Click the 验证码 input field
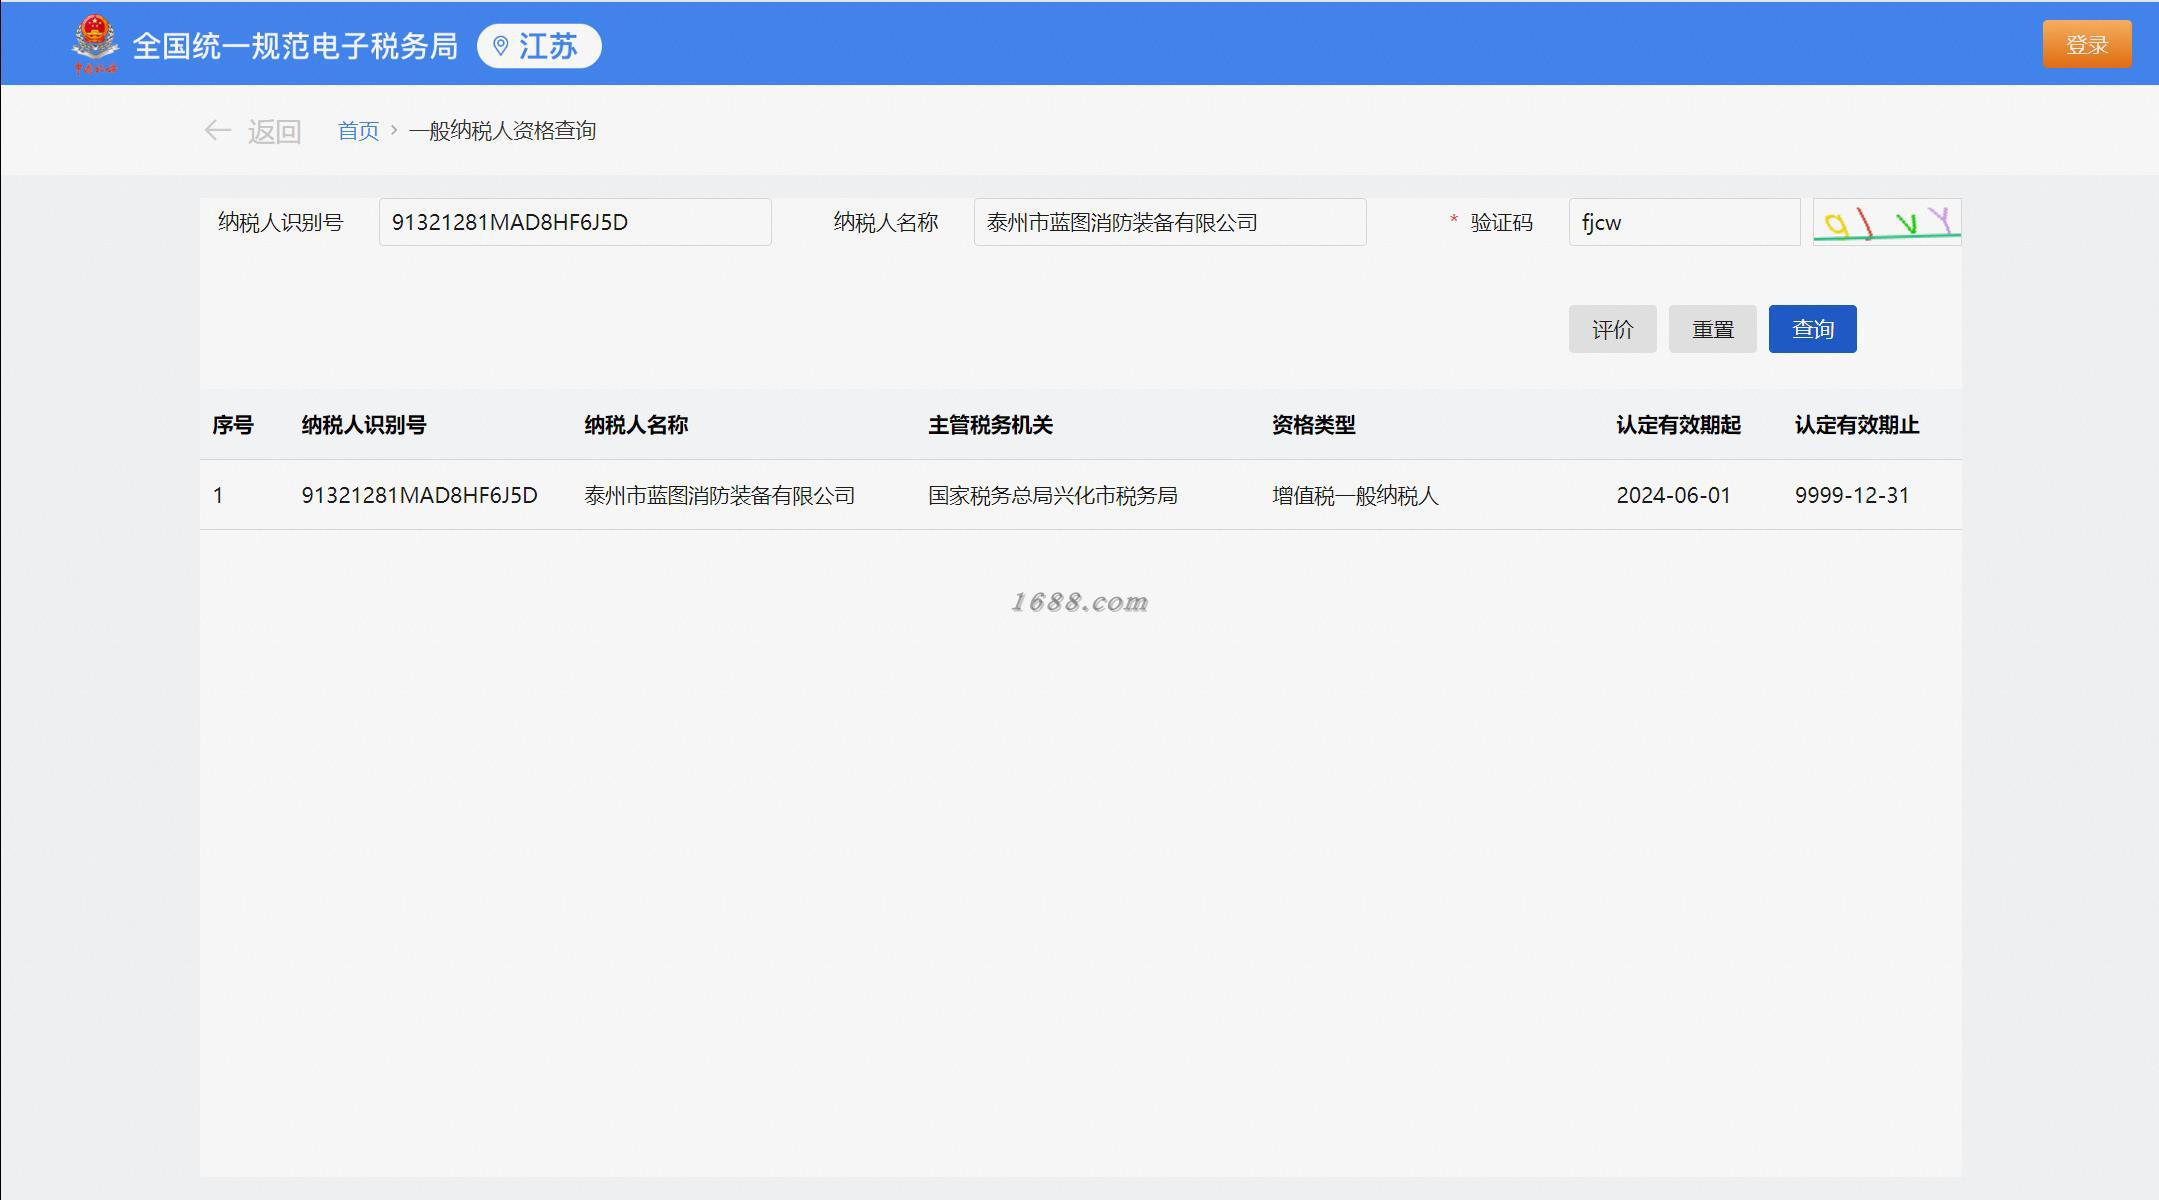 point(1683,222)
